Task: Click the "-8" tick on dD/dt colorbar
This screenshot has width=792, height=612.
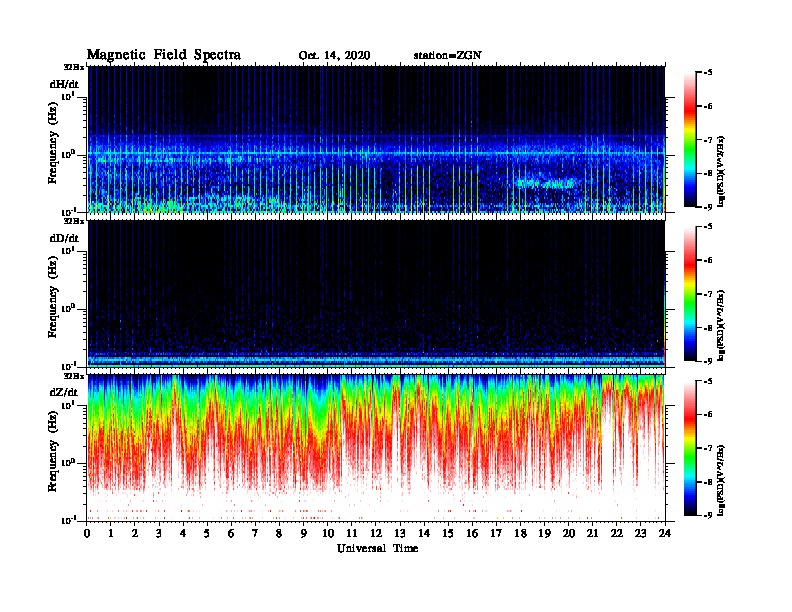Action: pos(708,328)
